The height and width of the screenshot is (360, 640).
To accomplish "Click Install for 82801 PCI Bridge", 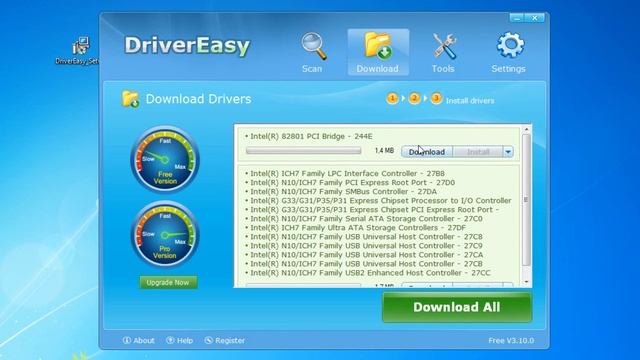I will click(478, 152).
